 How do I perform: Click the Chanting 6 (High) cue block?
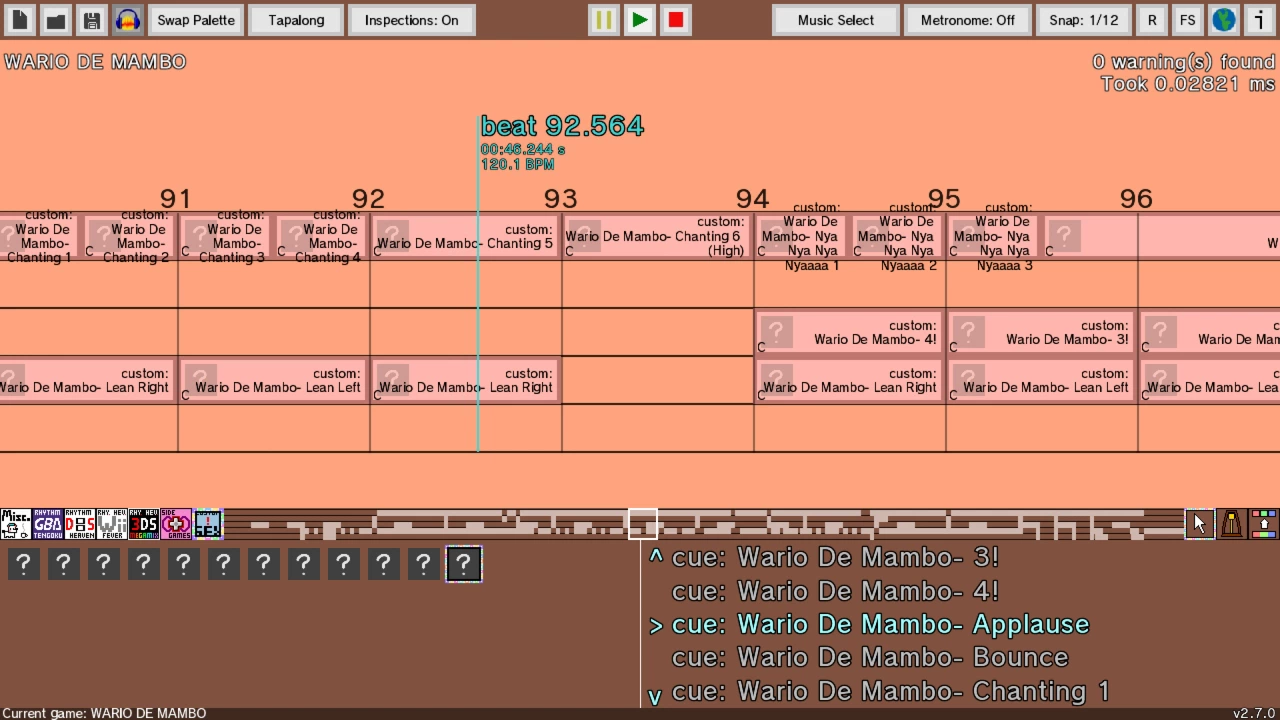coord(656,236)
